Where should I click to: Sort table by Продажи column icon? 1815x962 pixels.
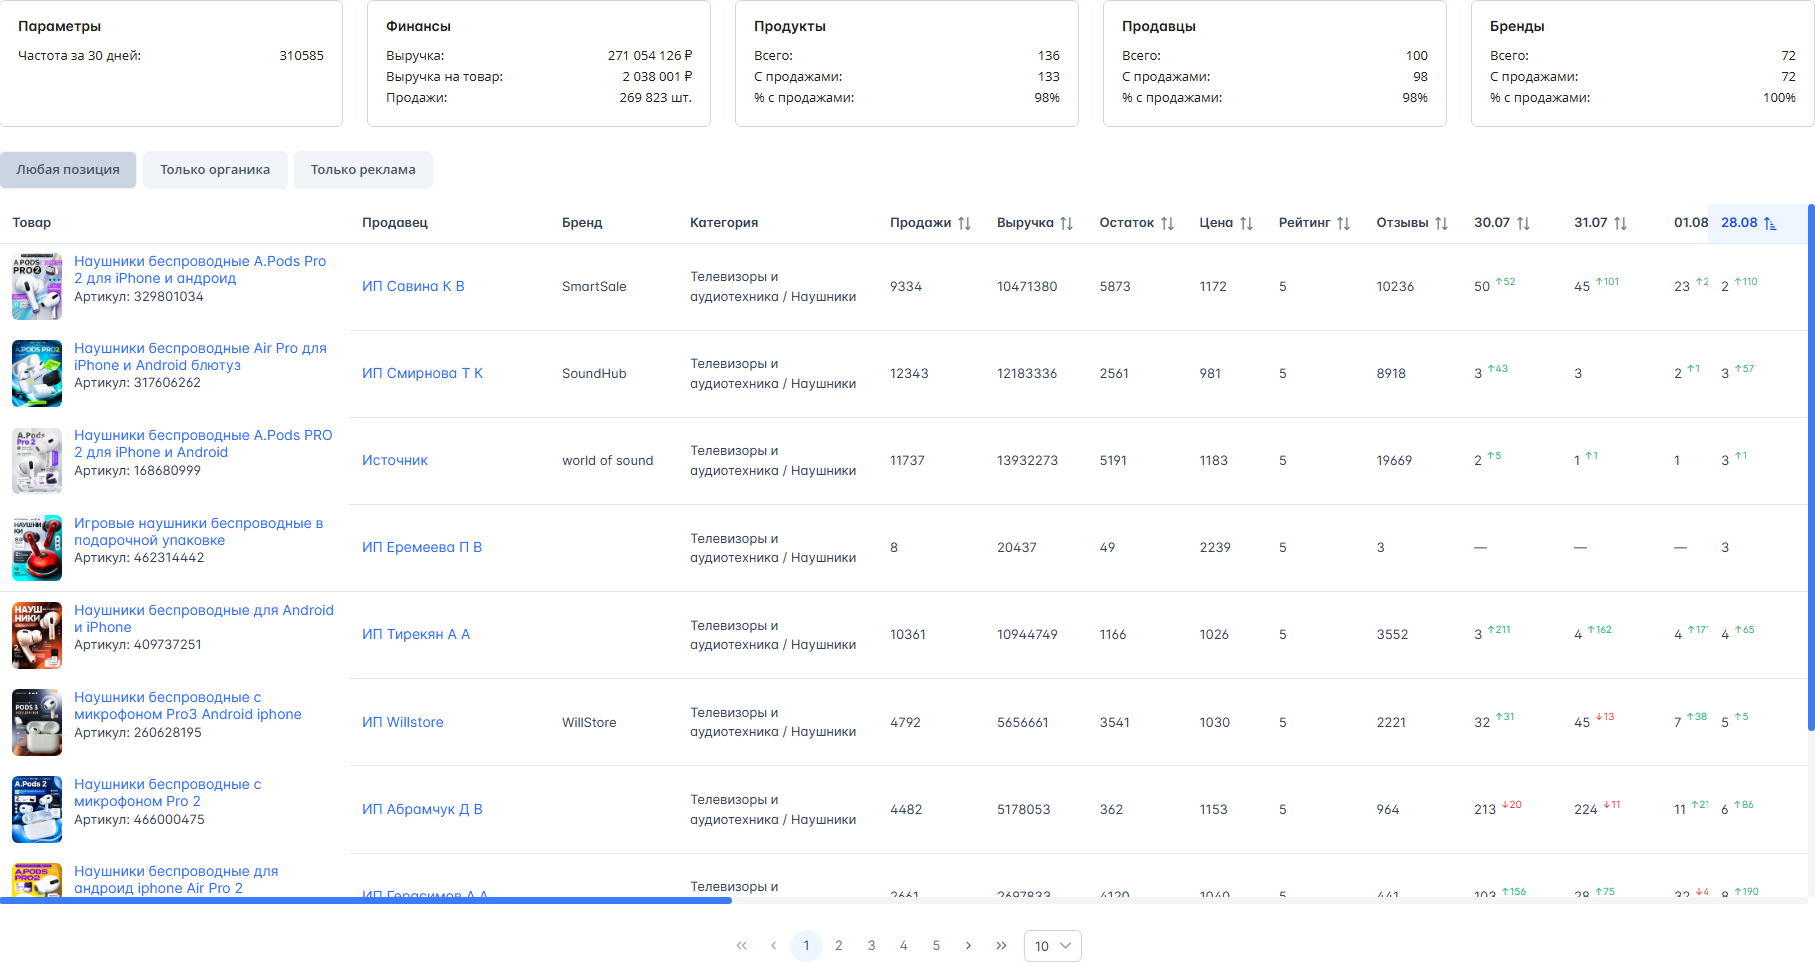pyautogui.click(x=964, y=223)
